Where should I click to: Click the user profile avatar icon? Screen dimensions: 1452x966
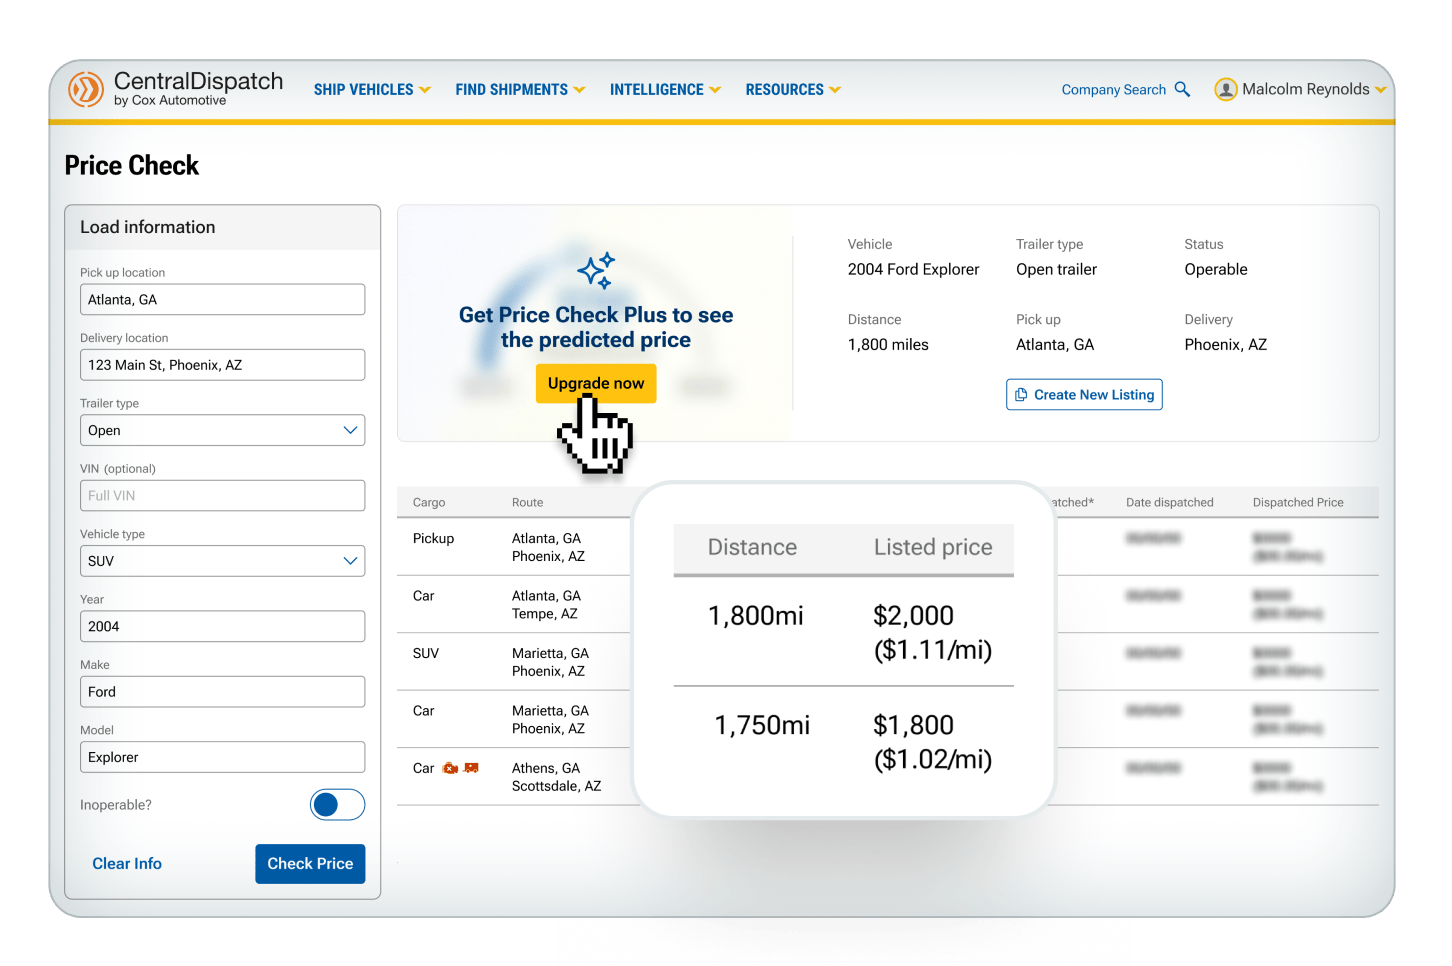(1225, 89)
